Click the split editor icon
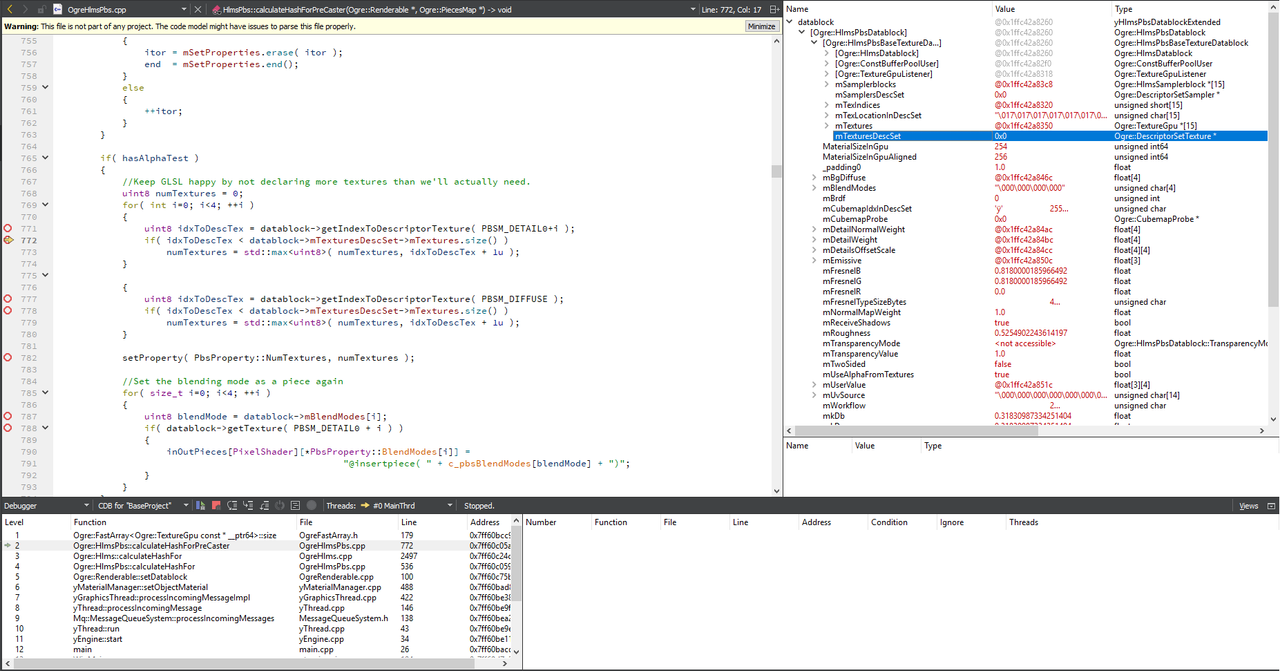1280x671 pixels. pyautogui.click(x=773, y=9)
